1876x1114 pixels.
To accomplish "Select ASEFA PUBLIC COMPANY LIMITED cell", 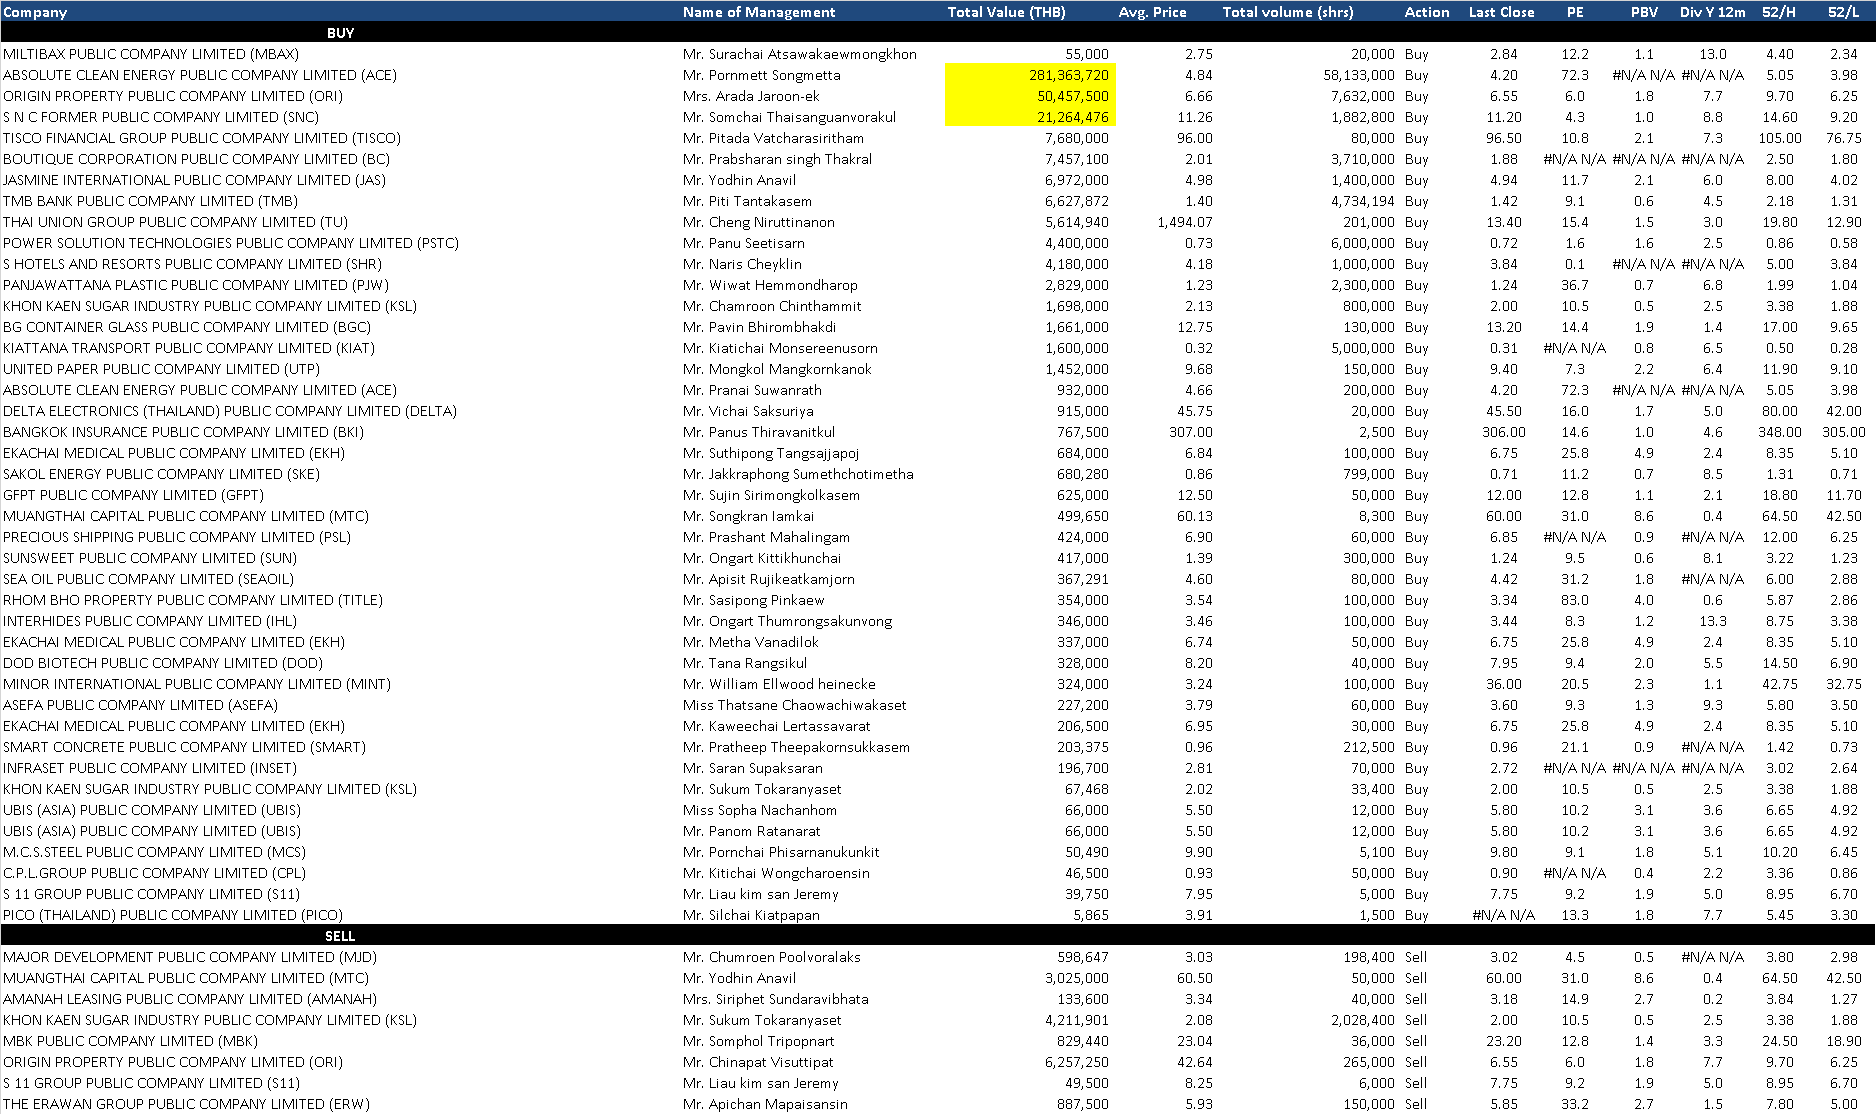I will (x=140, y=705).
